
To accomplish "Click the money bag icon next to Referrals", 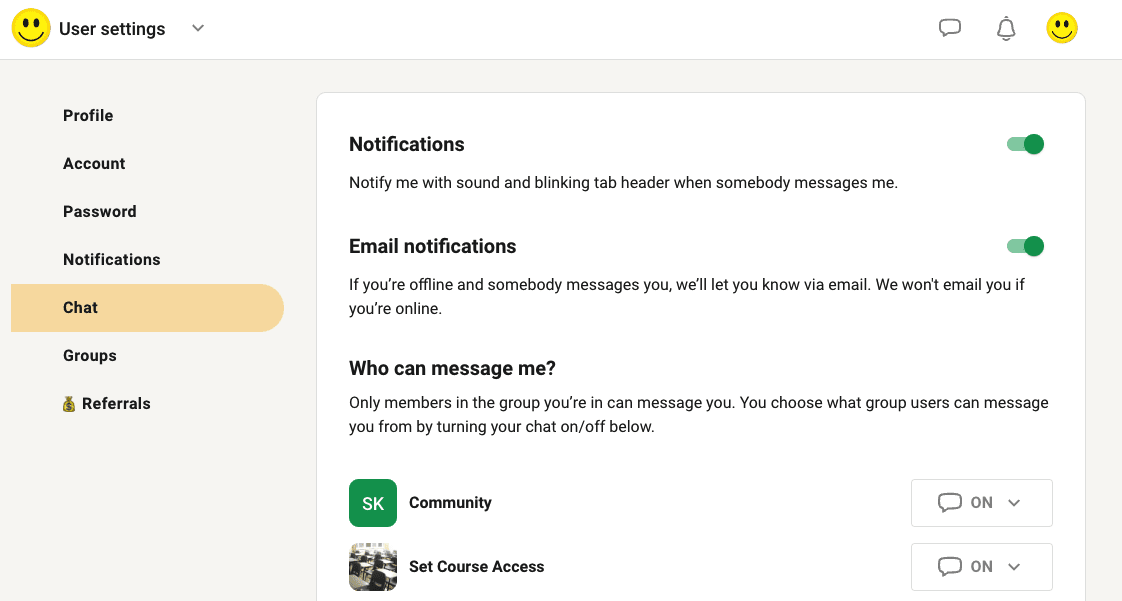I will pos(69,404).
